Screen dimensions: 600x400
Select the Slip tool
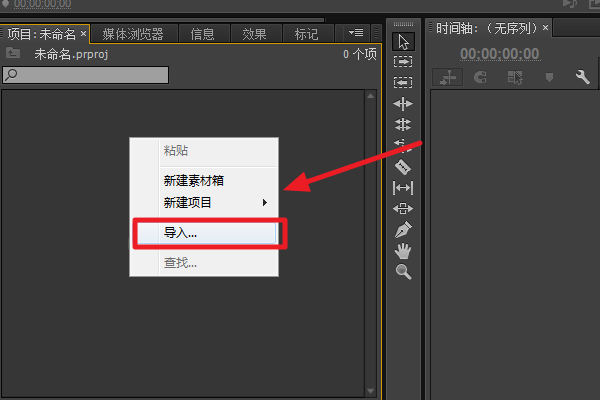click(403, 188)
